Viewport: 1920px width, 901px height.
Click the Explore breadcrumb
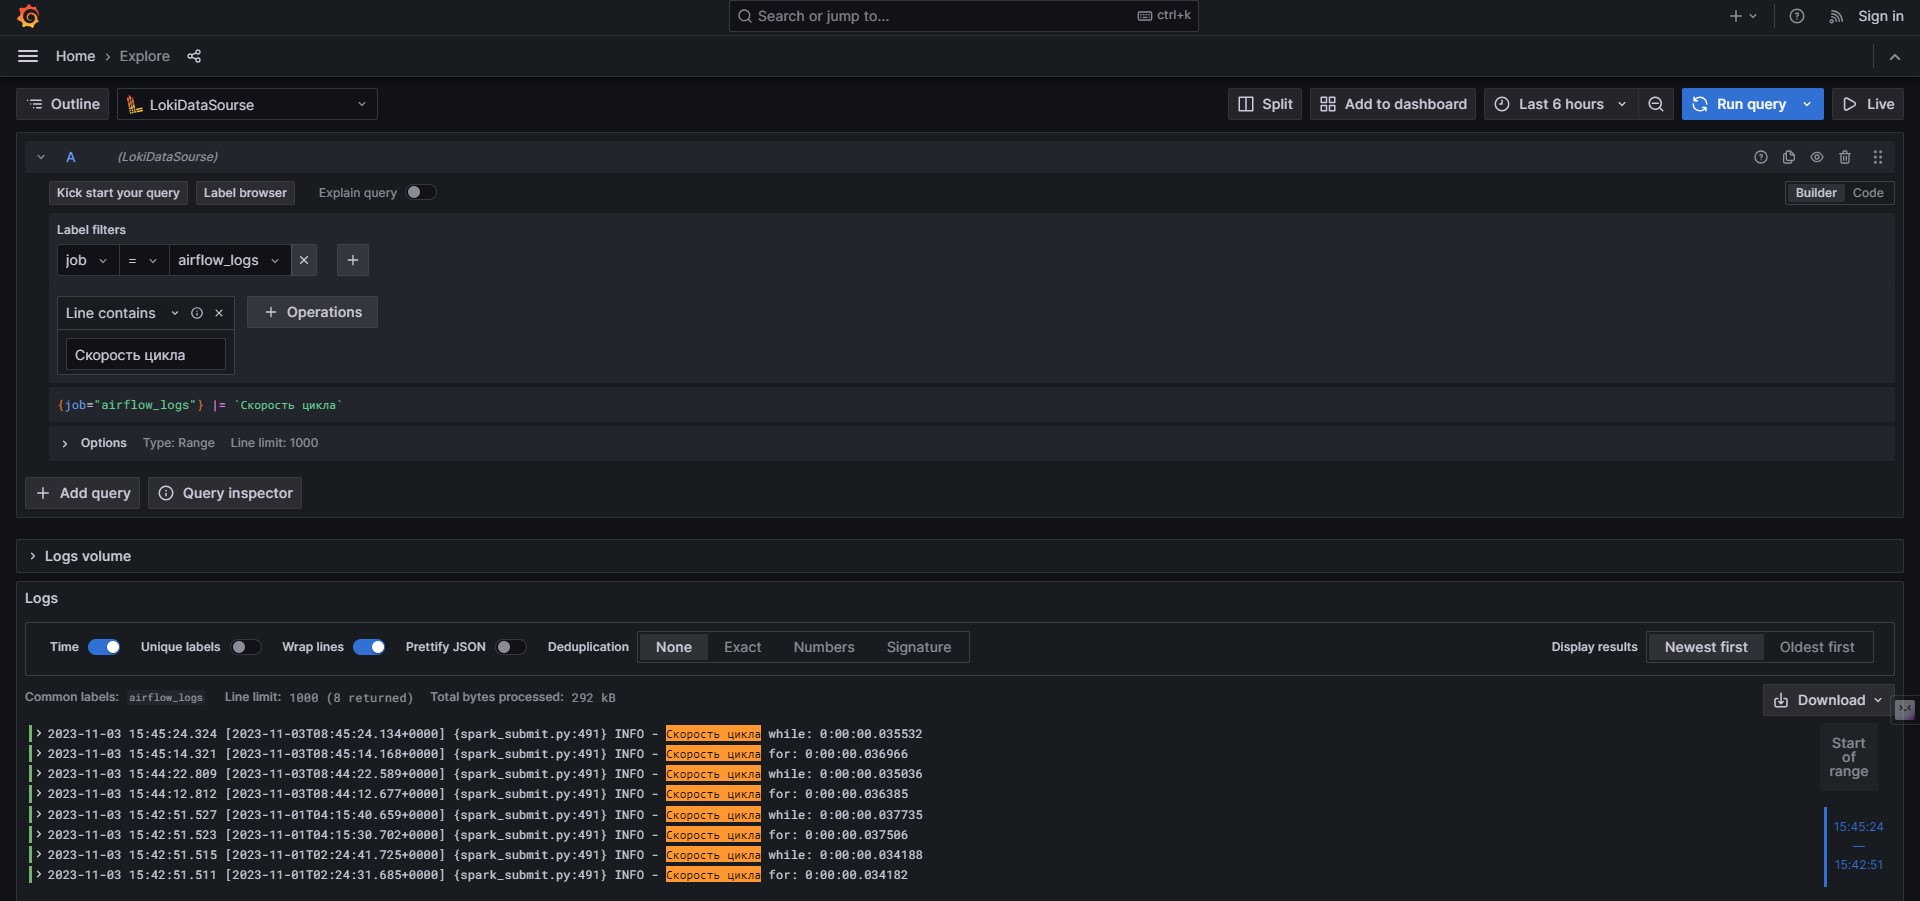(x=145, y=56)
